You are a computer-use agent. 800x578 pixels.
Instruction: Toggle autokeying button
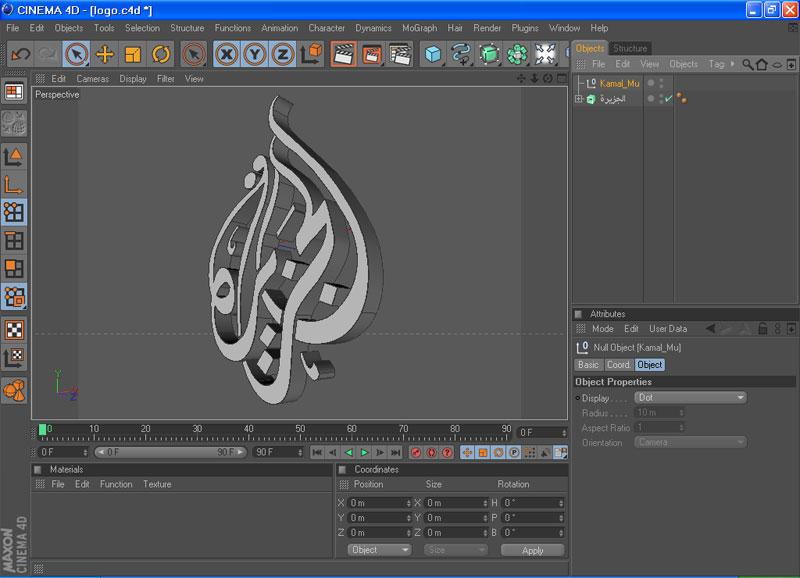pyautogui.click(x=432, y=453)
